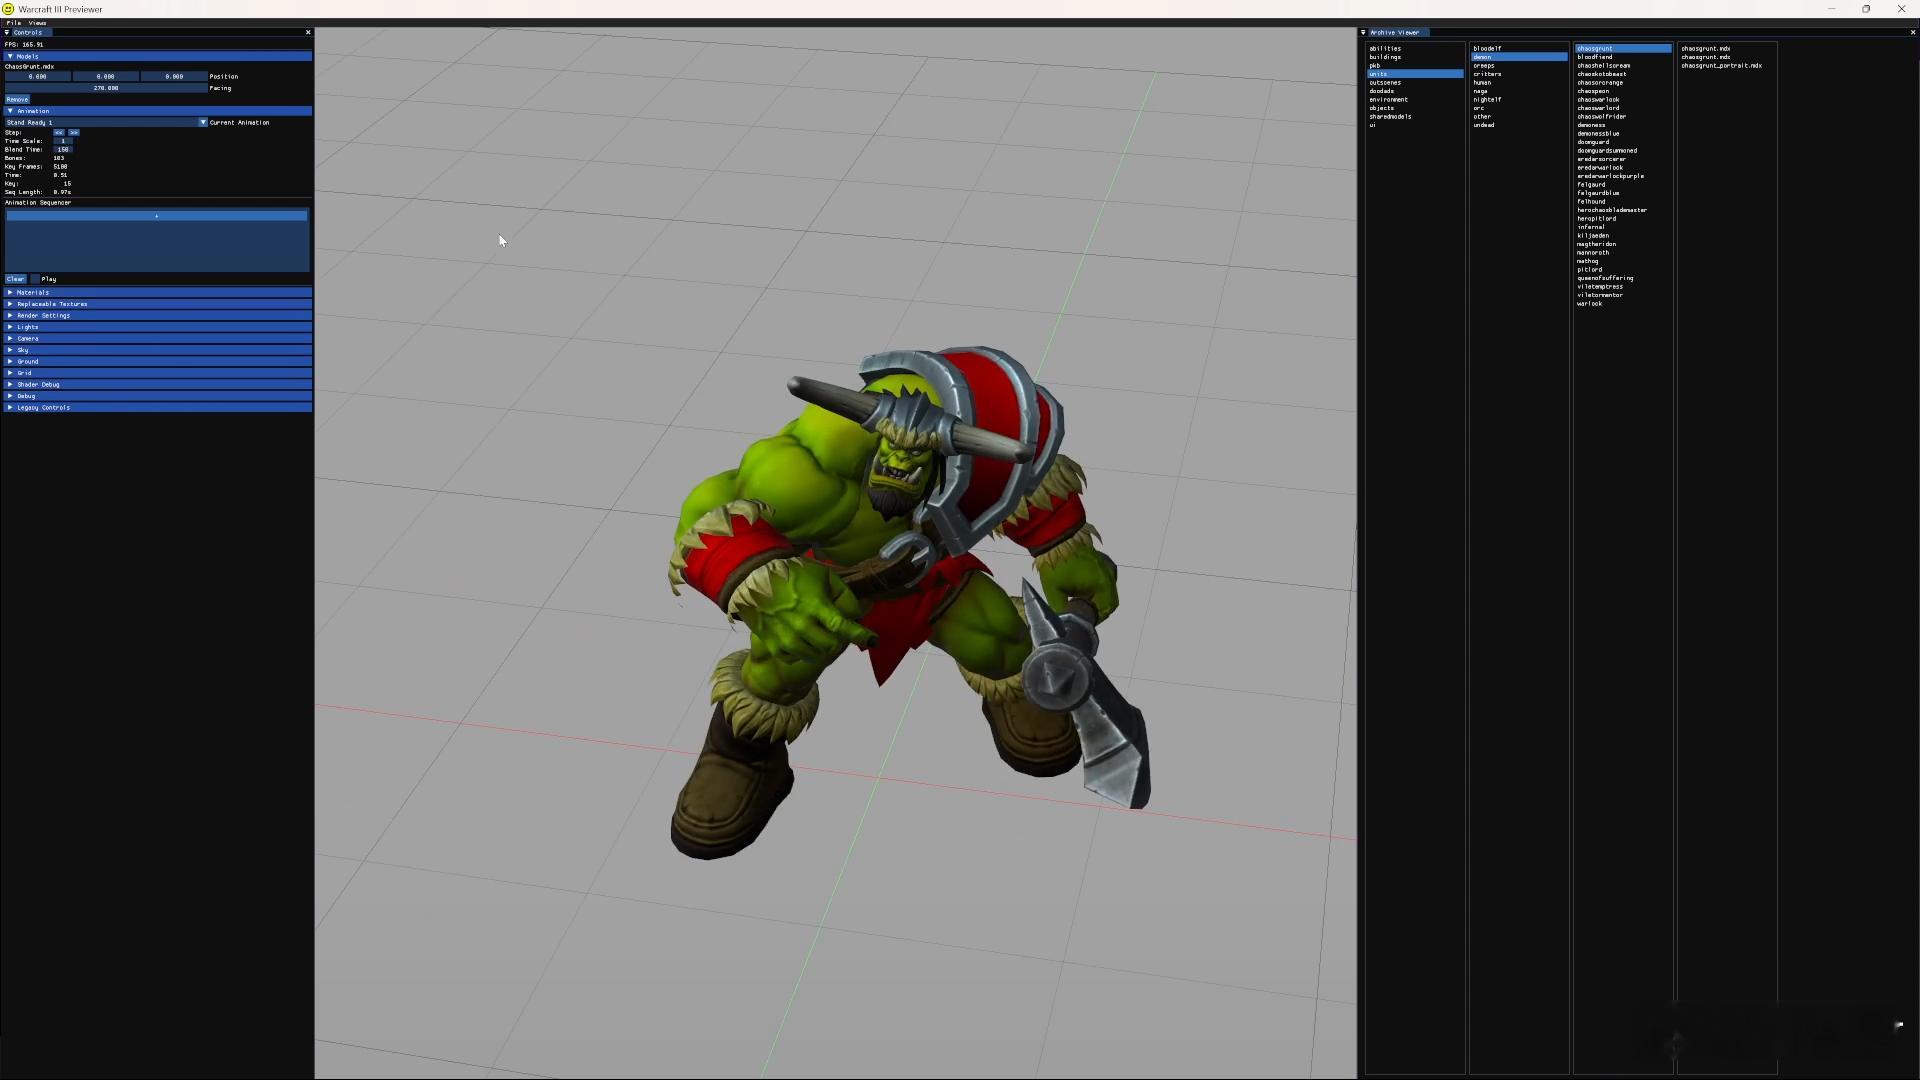This screenshot has height=1080, width=1920.
Task: Expand the Legacy Controls section
Action: tap(158, 407)
